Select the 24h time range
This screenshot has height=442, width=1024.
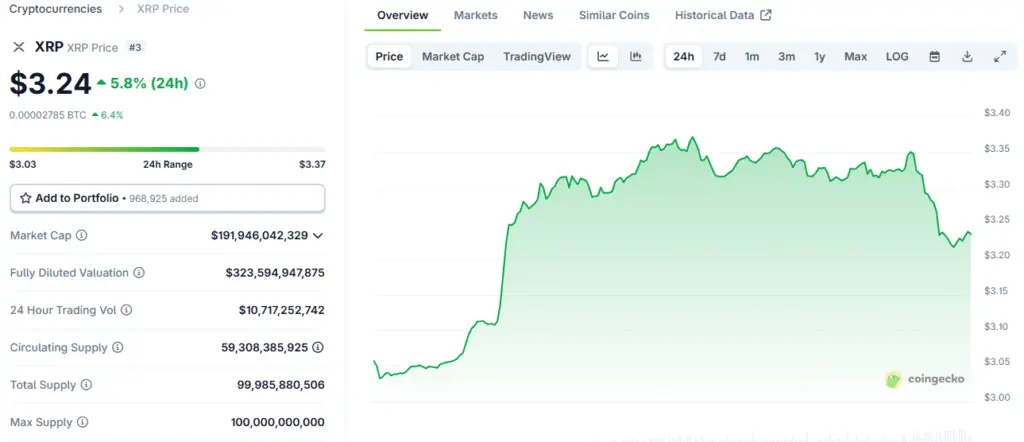[x=684, y=57]
